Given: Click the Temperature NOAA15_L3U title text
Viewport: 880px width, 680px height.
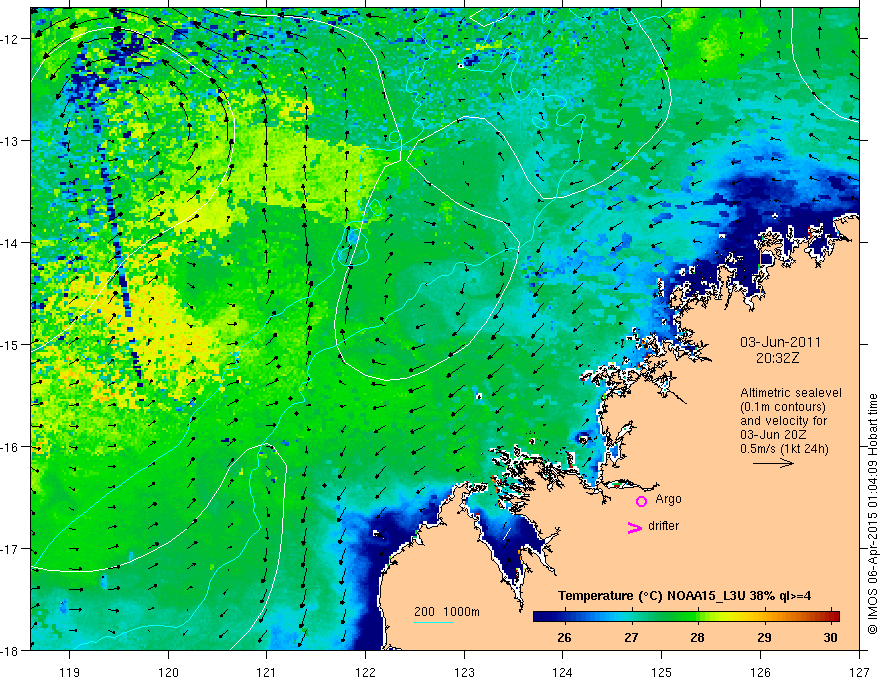Looking at the screenshot, I should point(684,596).
